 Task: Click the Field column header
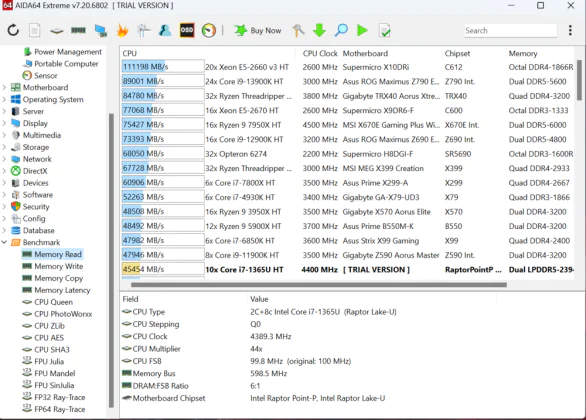click(130, 299)
